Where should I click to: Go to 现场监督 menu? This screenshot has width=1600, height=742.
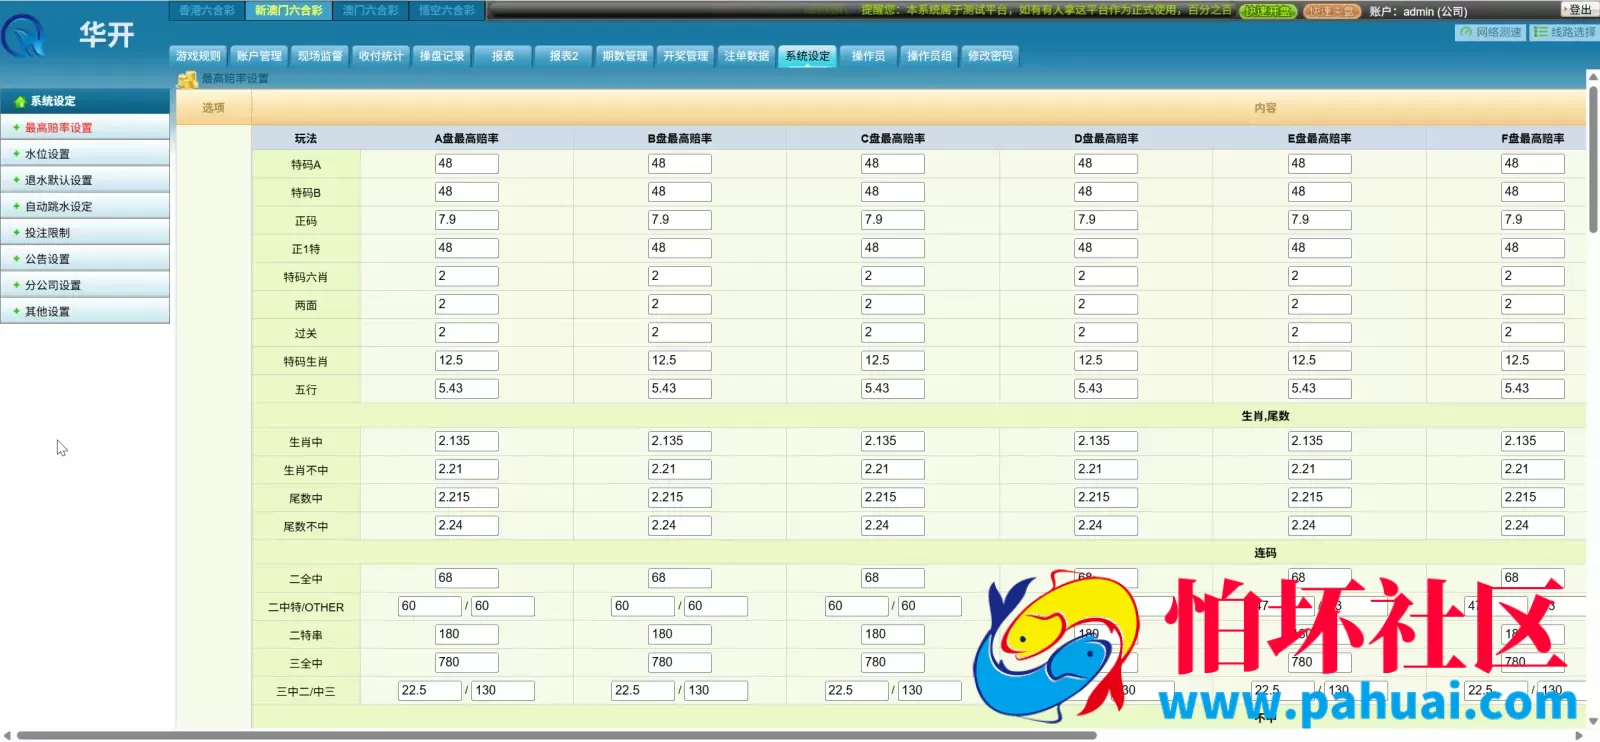[320, 56]
